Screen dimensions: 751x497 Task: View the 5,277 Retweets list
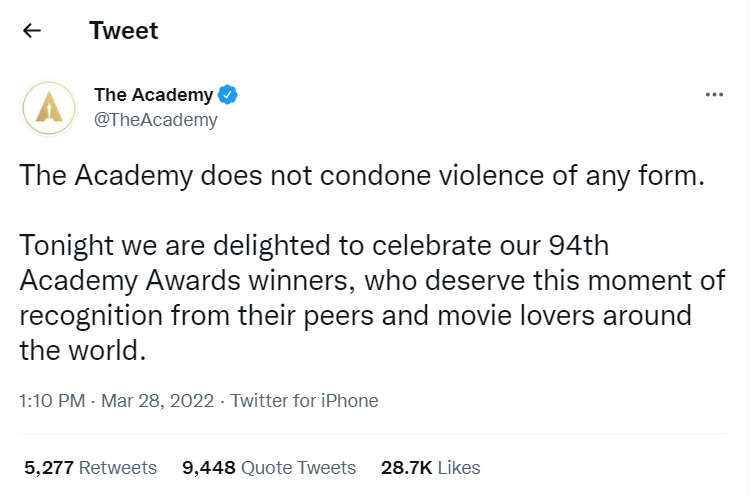[91, 467]
